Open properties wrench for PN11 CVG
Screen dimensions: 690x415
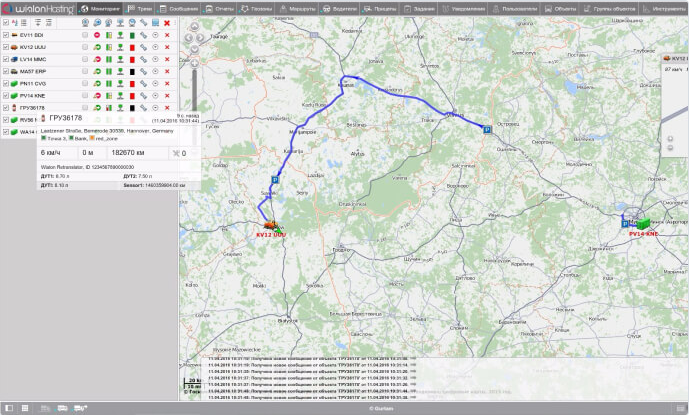point(143,83)
